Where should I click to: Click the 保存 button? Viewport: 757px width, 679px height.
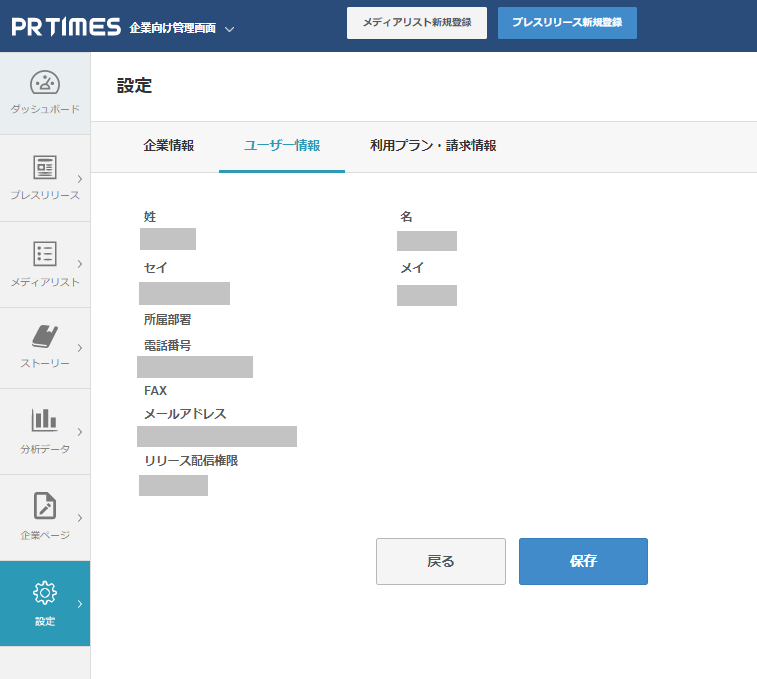pos(583,561)
